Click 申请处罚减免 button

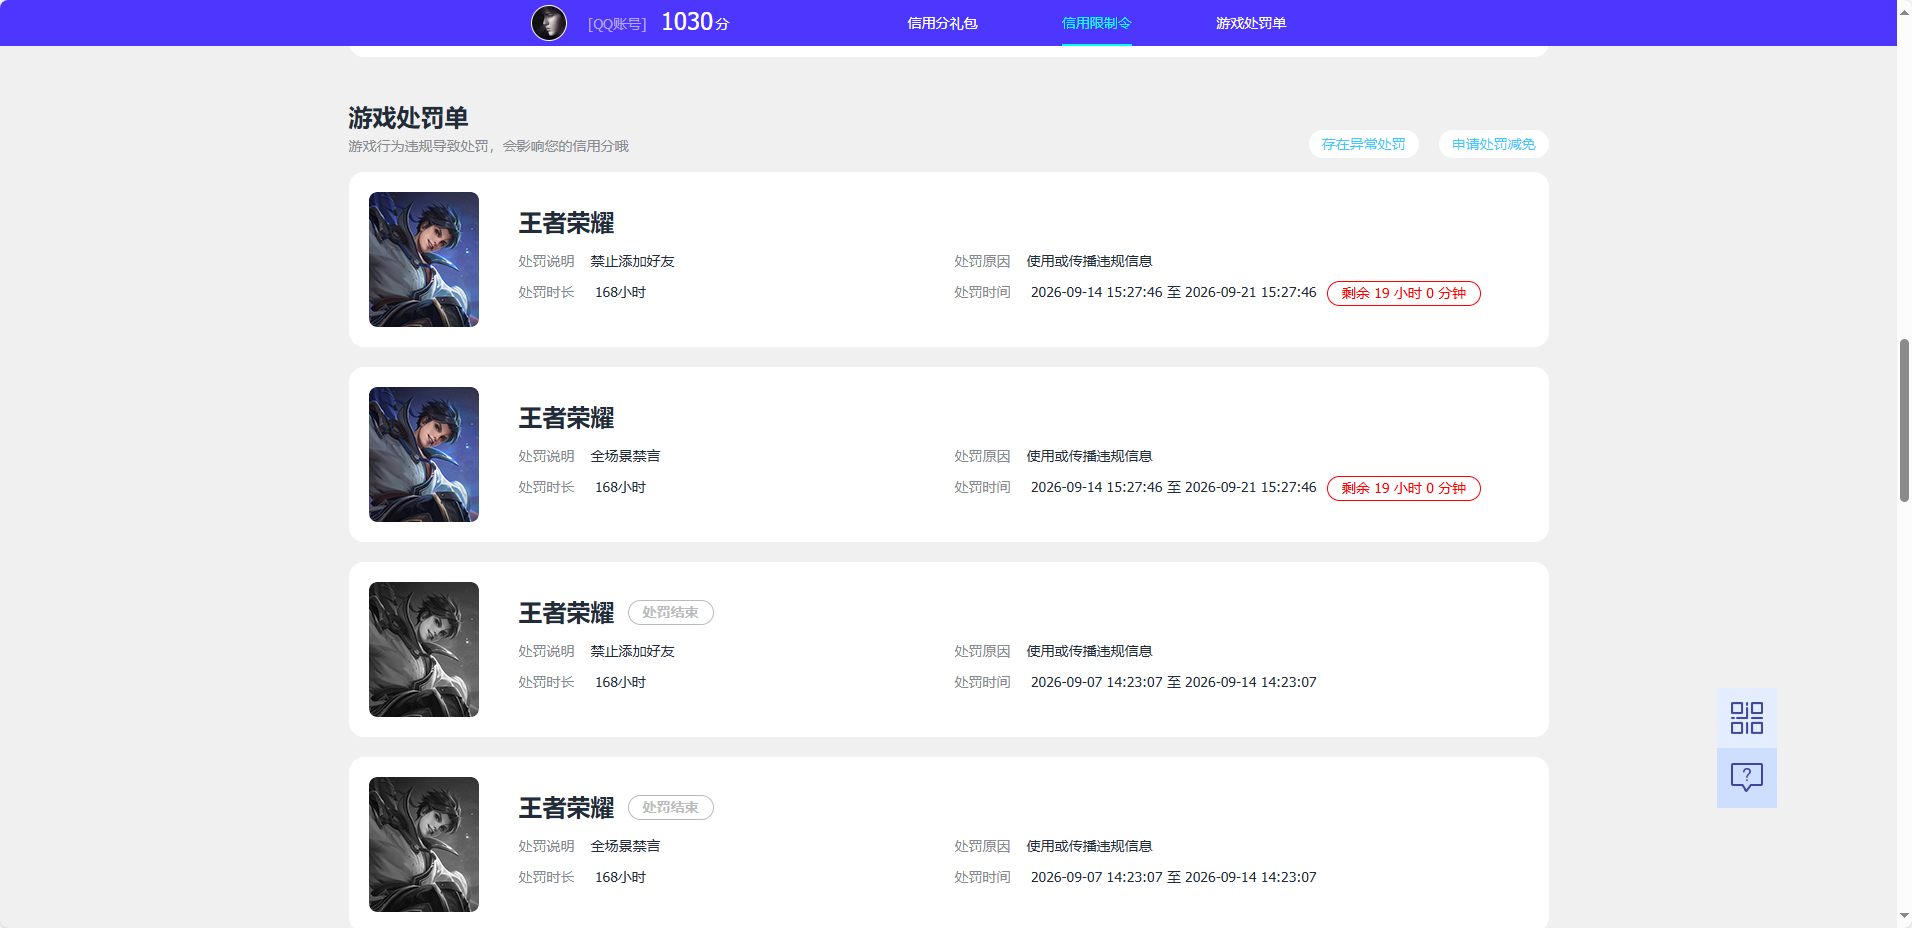coord(1493,144)
